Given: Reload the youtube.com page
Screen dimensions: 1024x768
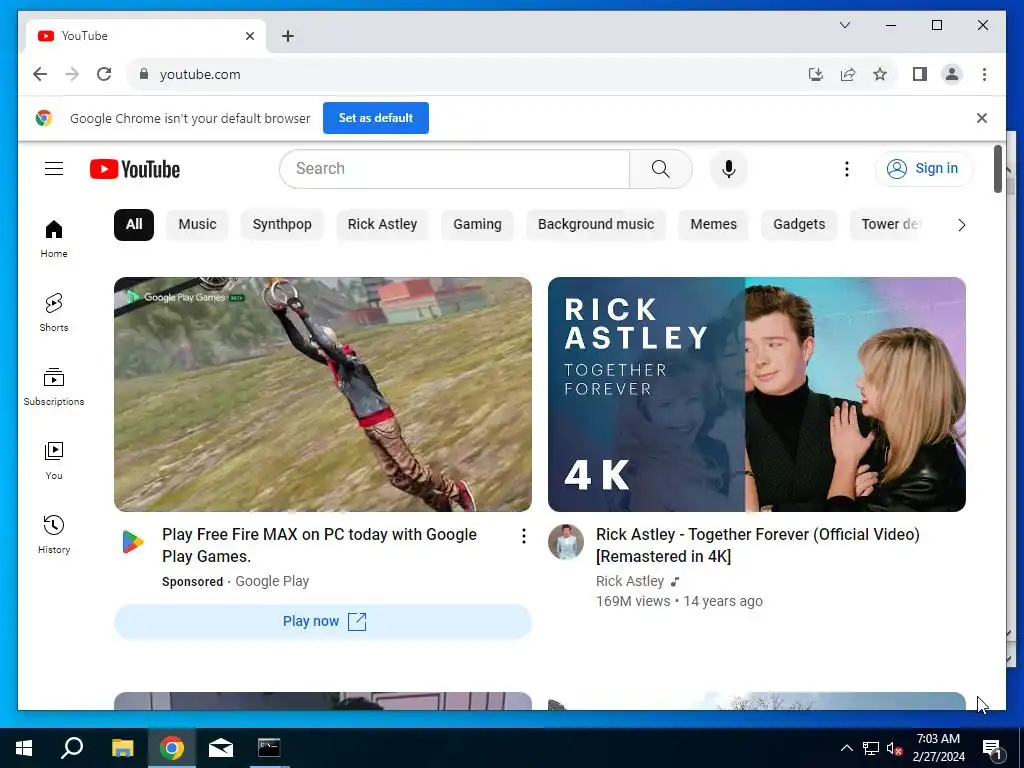Looking at the screenshot, I should 104,74.
